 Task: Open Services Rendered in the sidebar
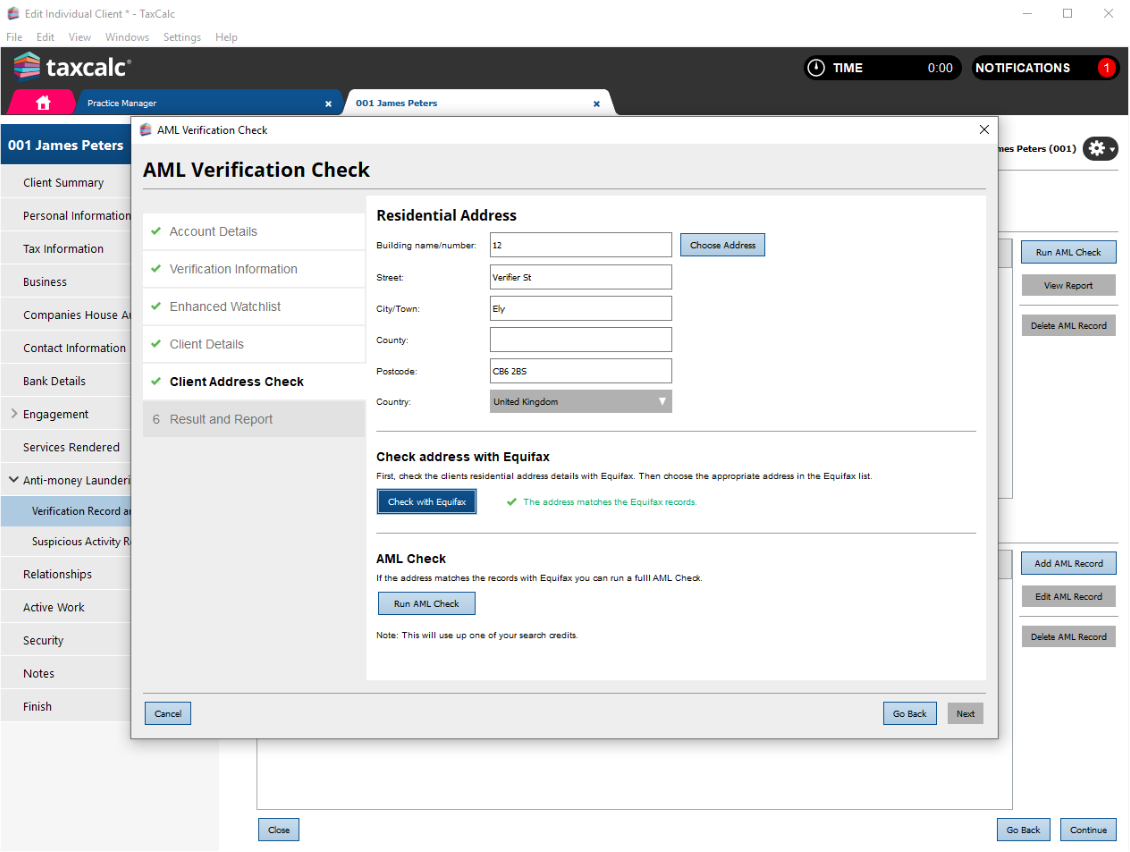click(x=66, y=447)
